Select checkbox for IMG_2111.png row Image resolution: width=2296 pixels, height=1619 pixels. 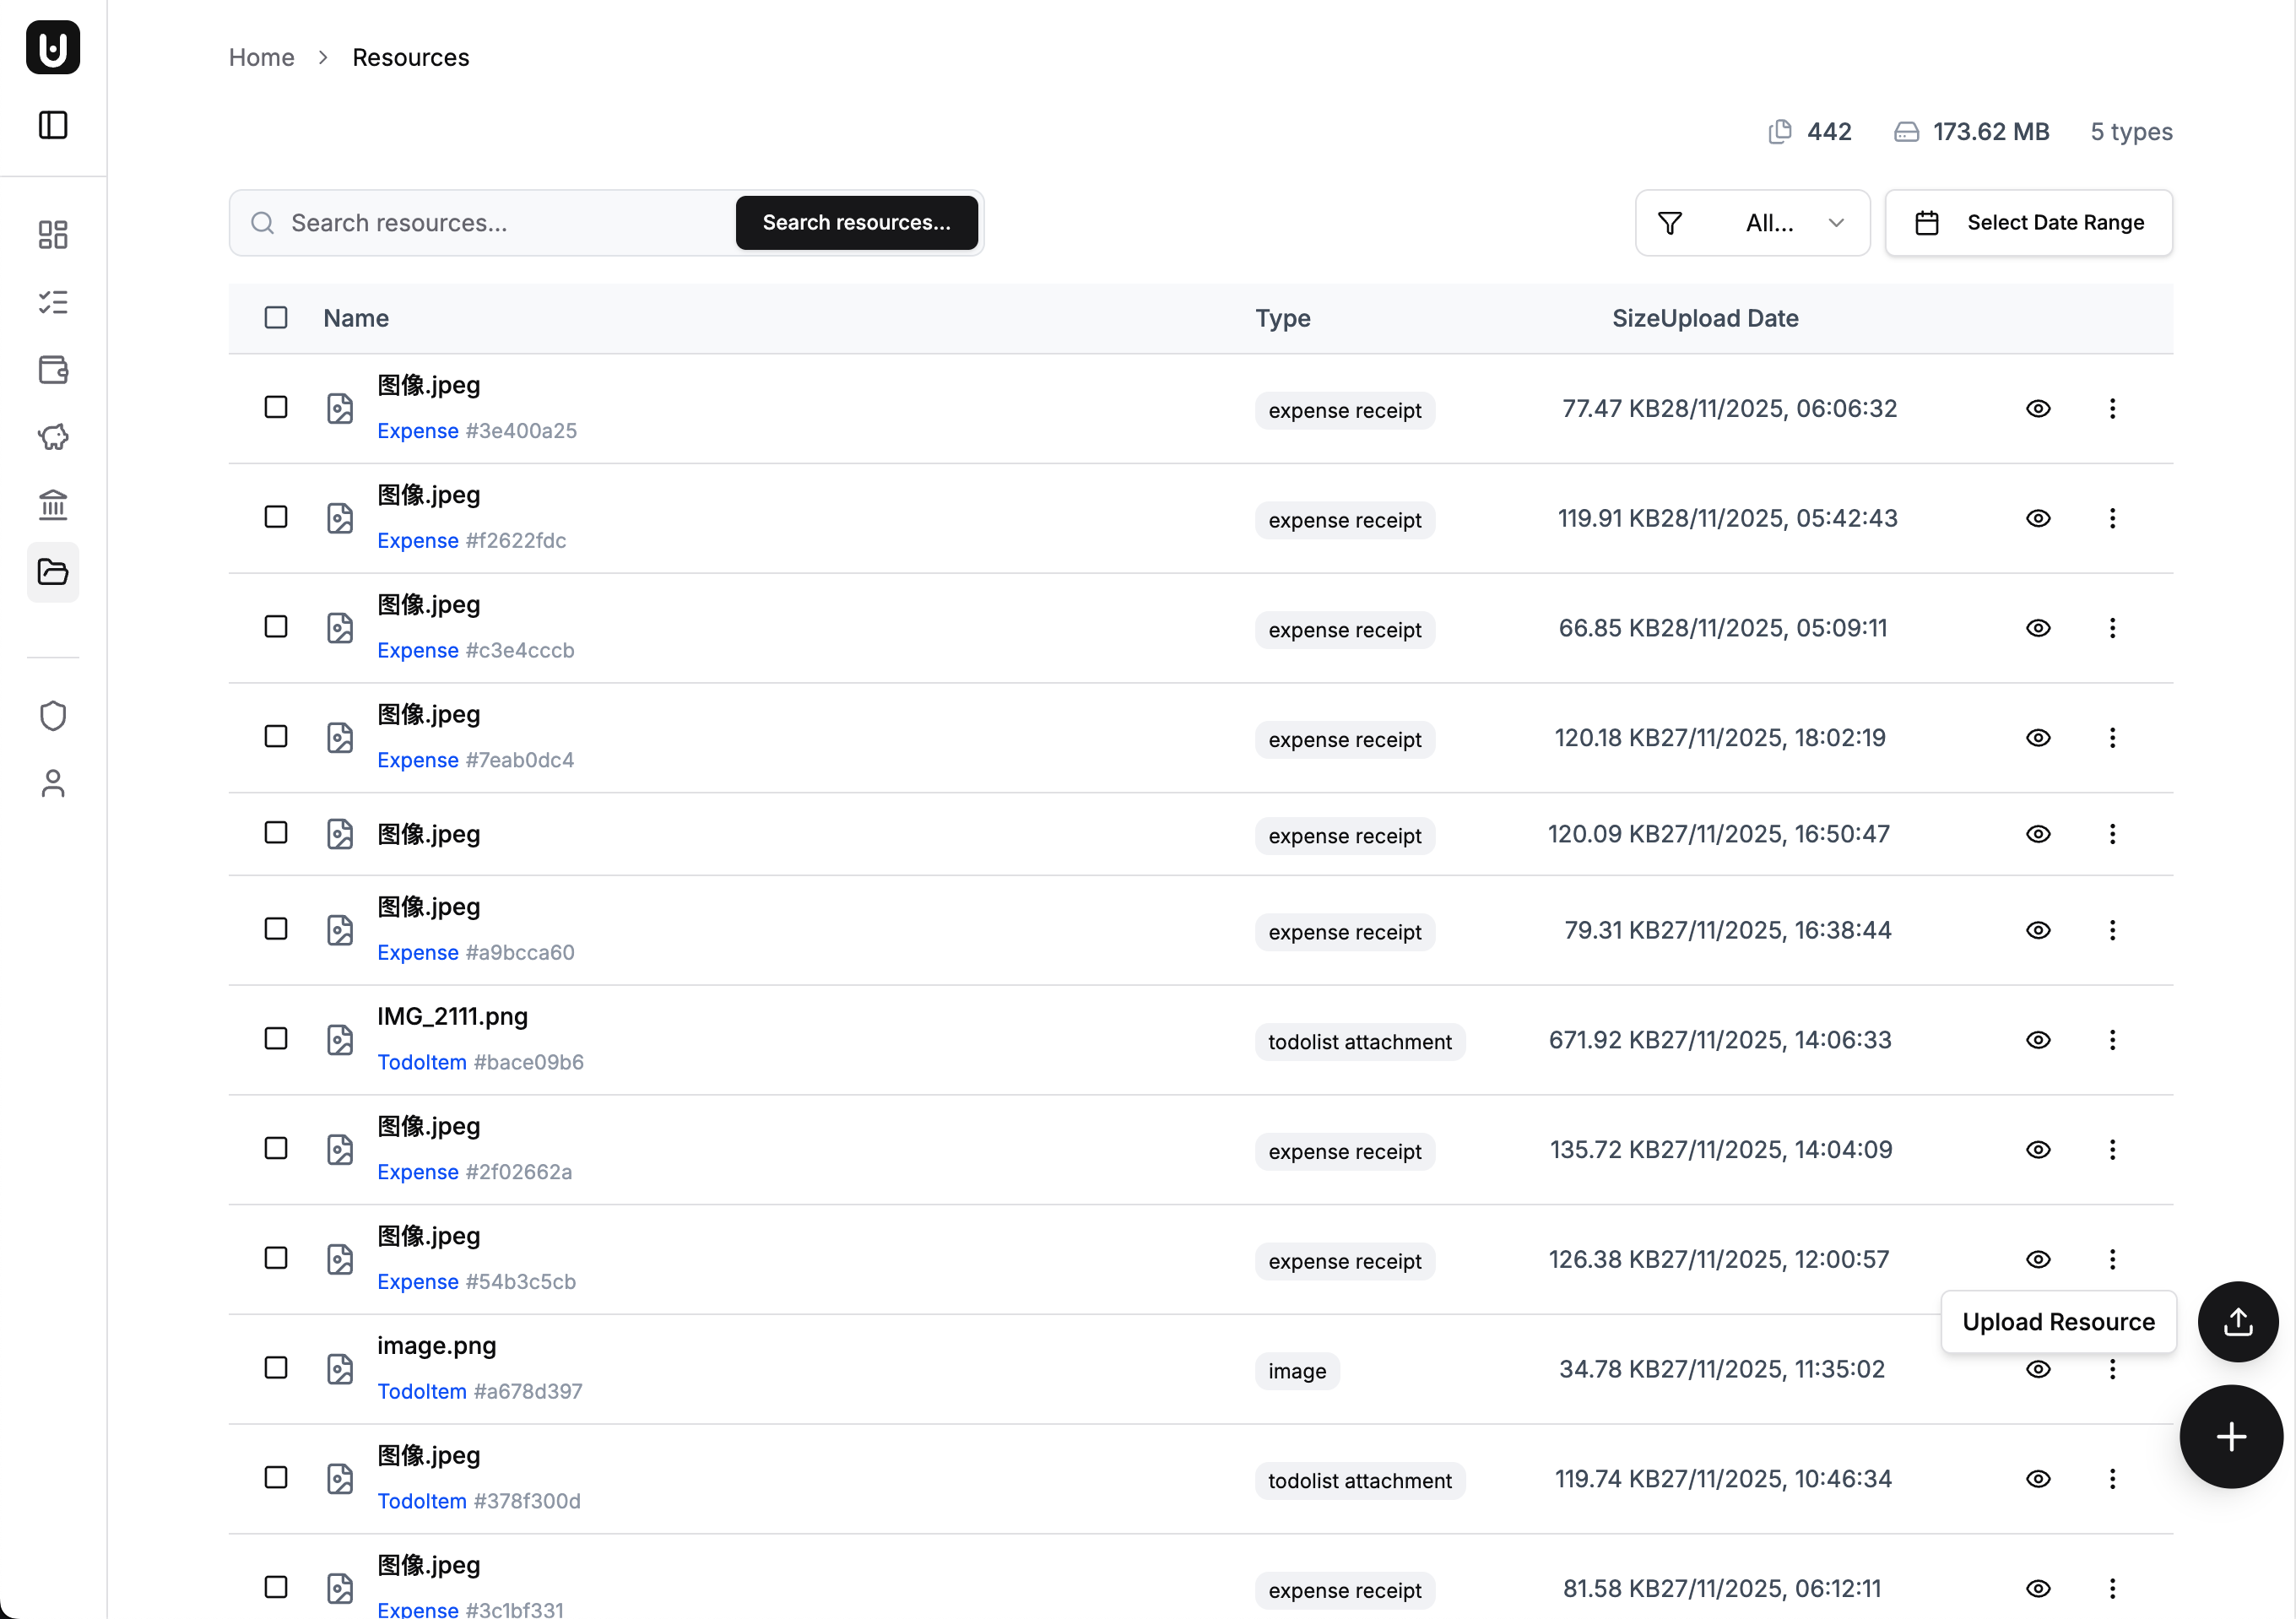276,1039
